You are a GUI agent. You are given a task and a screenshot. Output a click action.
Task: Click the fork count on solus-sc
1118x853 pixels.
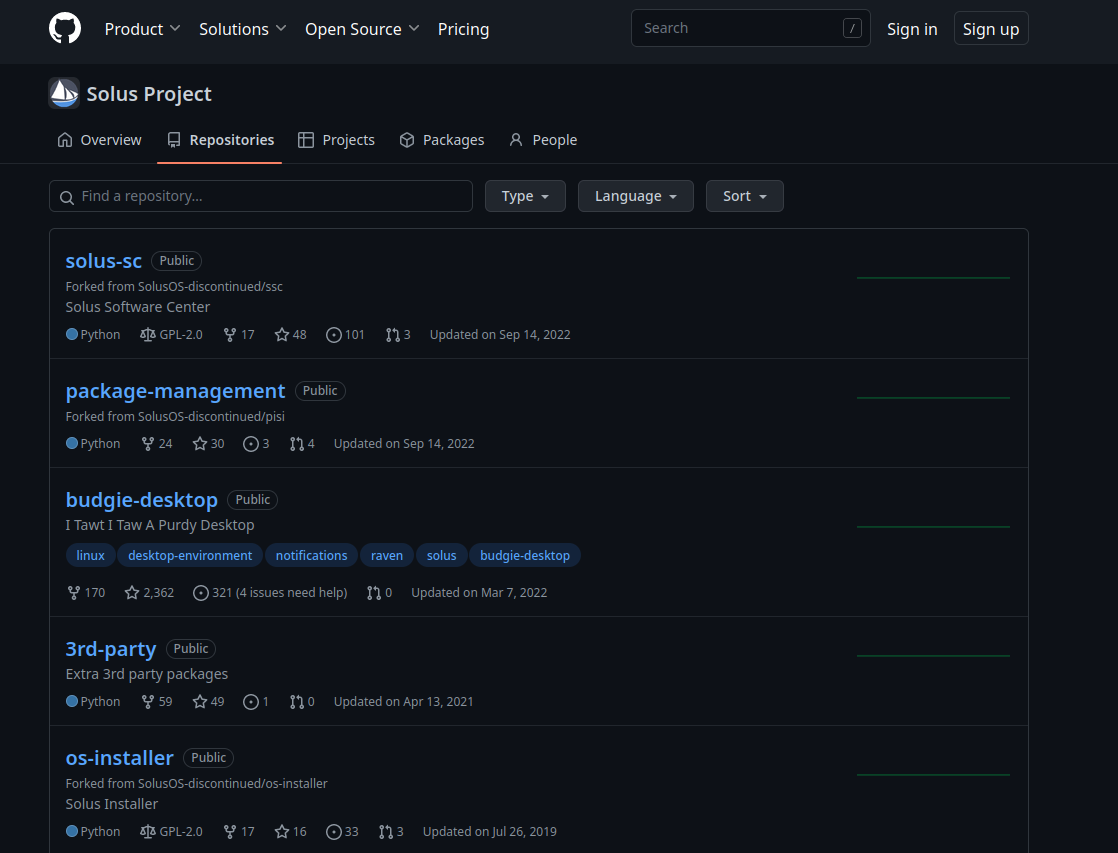click(239, 334)
